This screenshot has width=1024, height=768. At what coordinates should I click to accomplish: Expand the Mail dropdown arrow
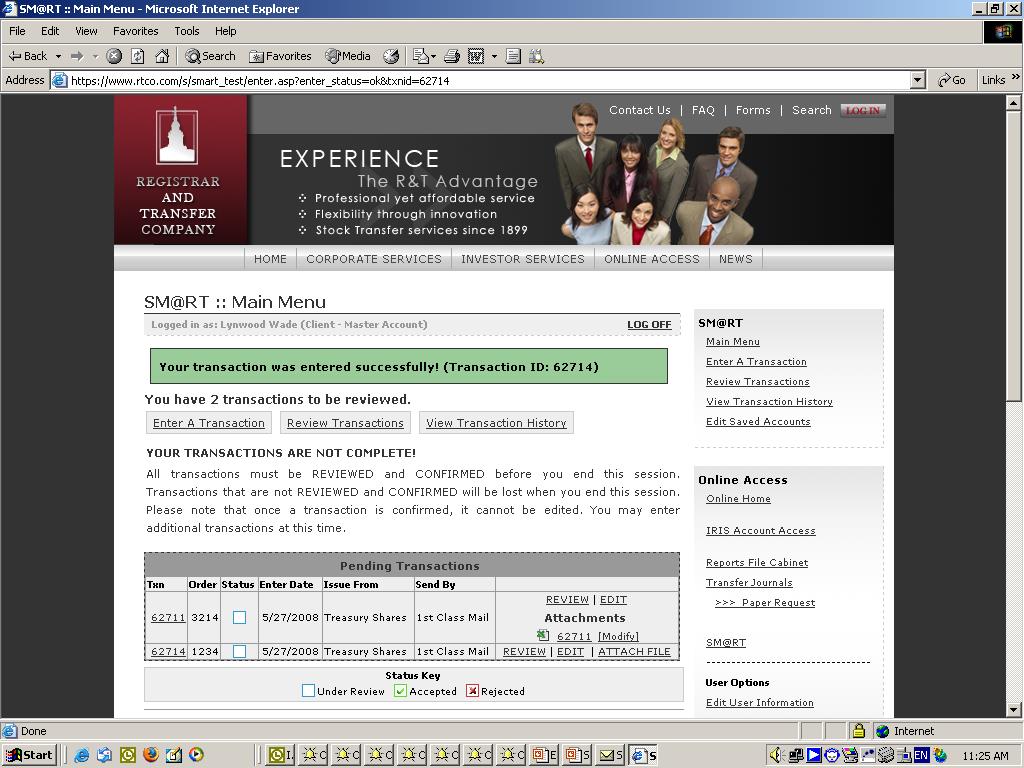coord(434,57)
